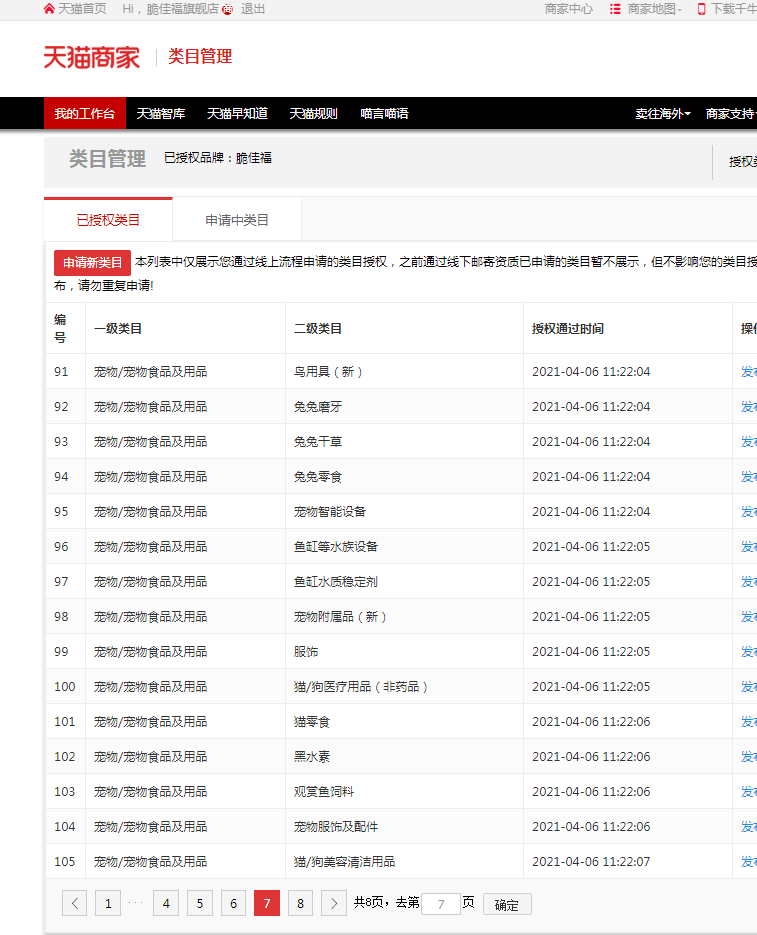The width and height of the screenshot is (757, 935).
Task: Click the 发布 link in row 105
Action: click(x=749, y=862)
